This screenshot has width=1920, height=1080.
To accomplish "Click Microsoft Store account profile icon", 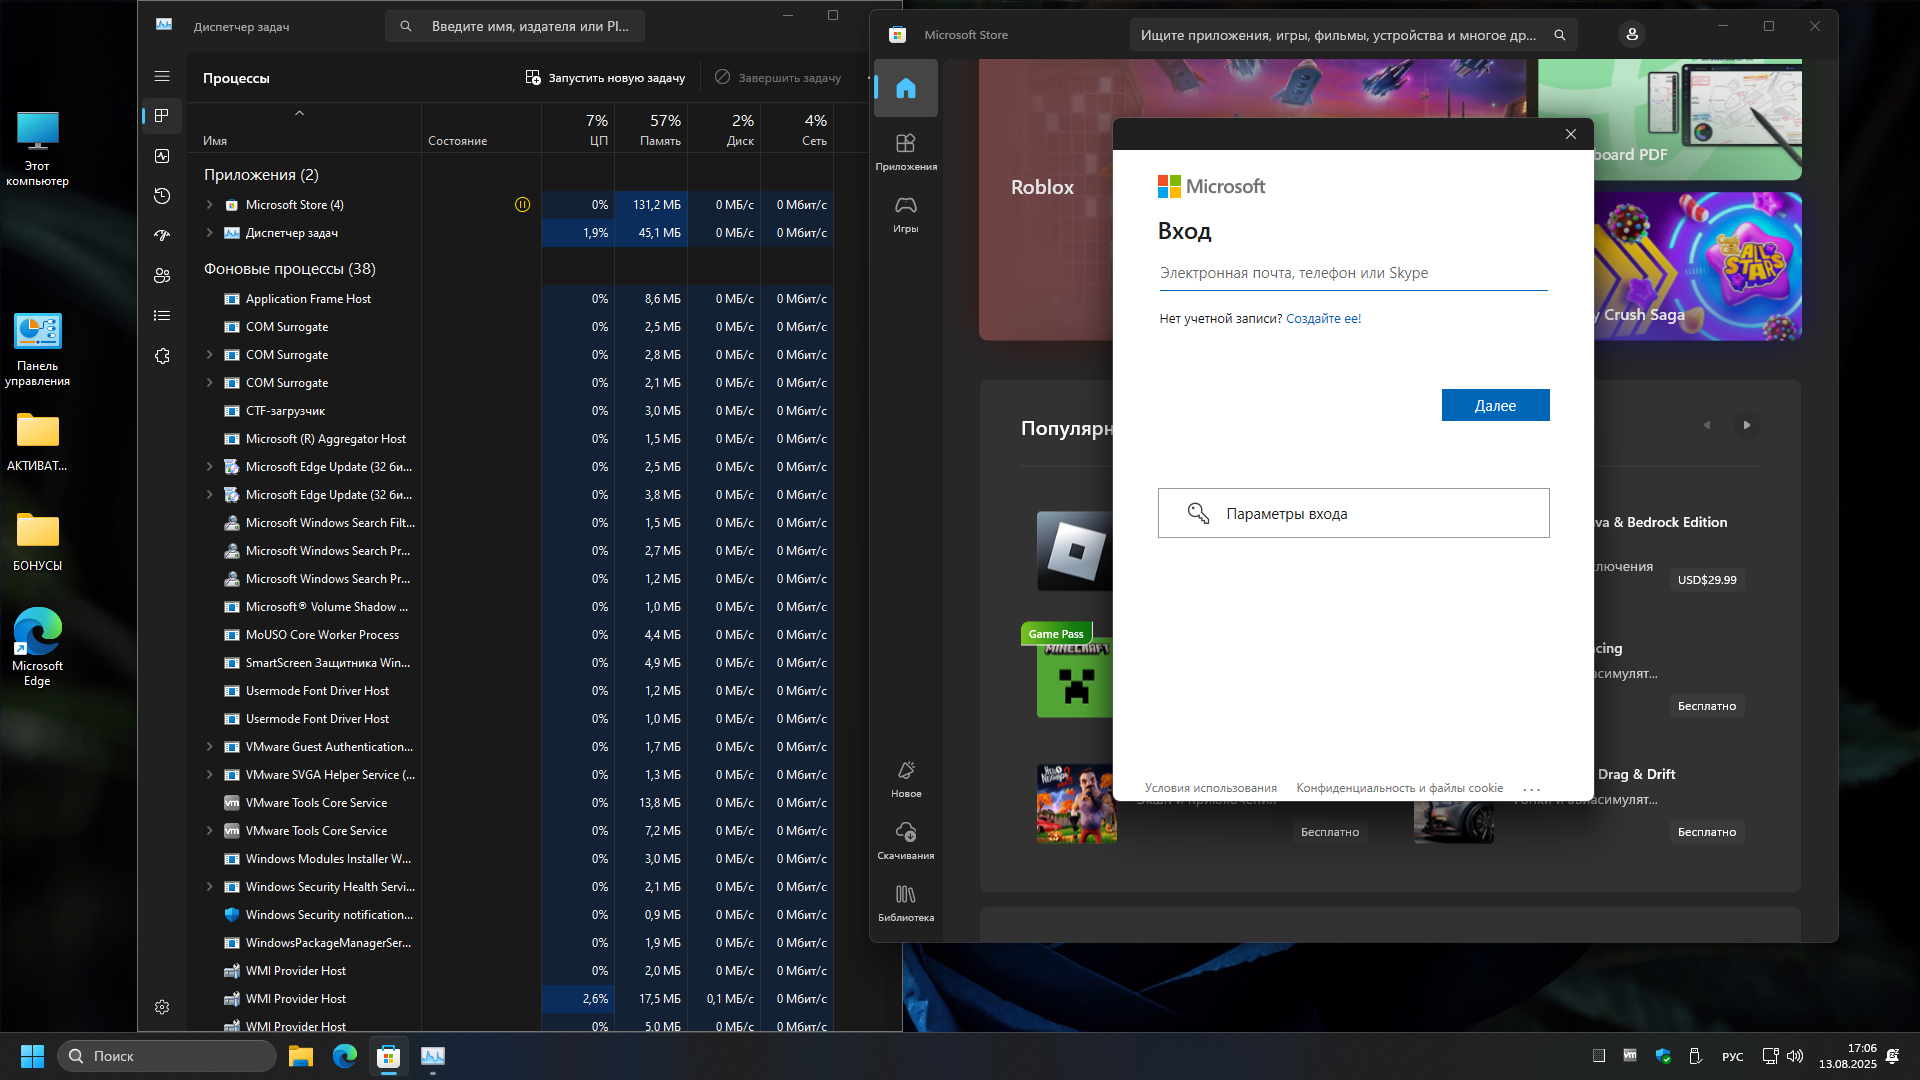I will pyautogui.click(x=1632, y=34).
